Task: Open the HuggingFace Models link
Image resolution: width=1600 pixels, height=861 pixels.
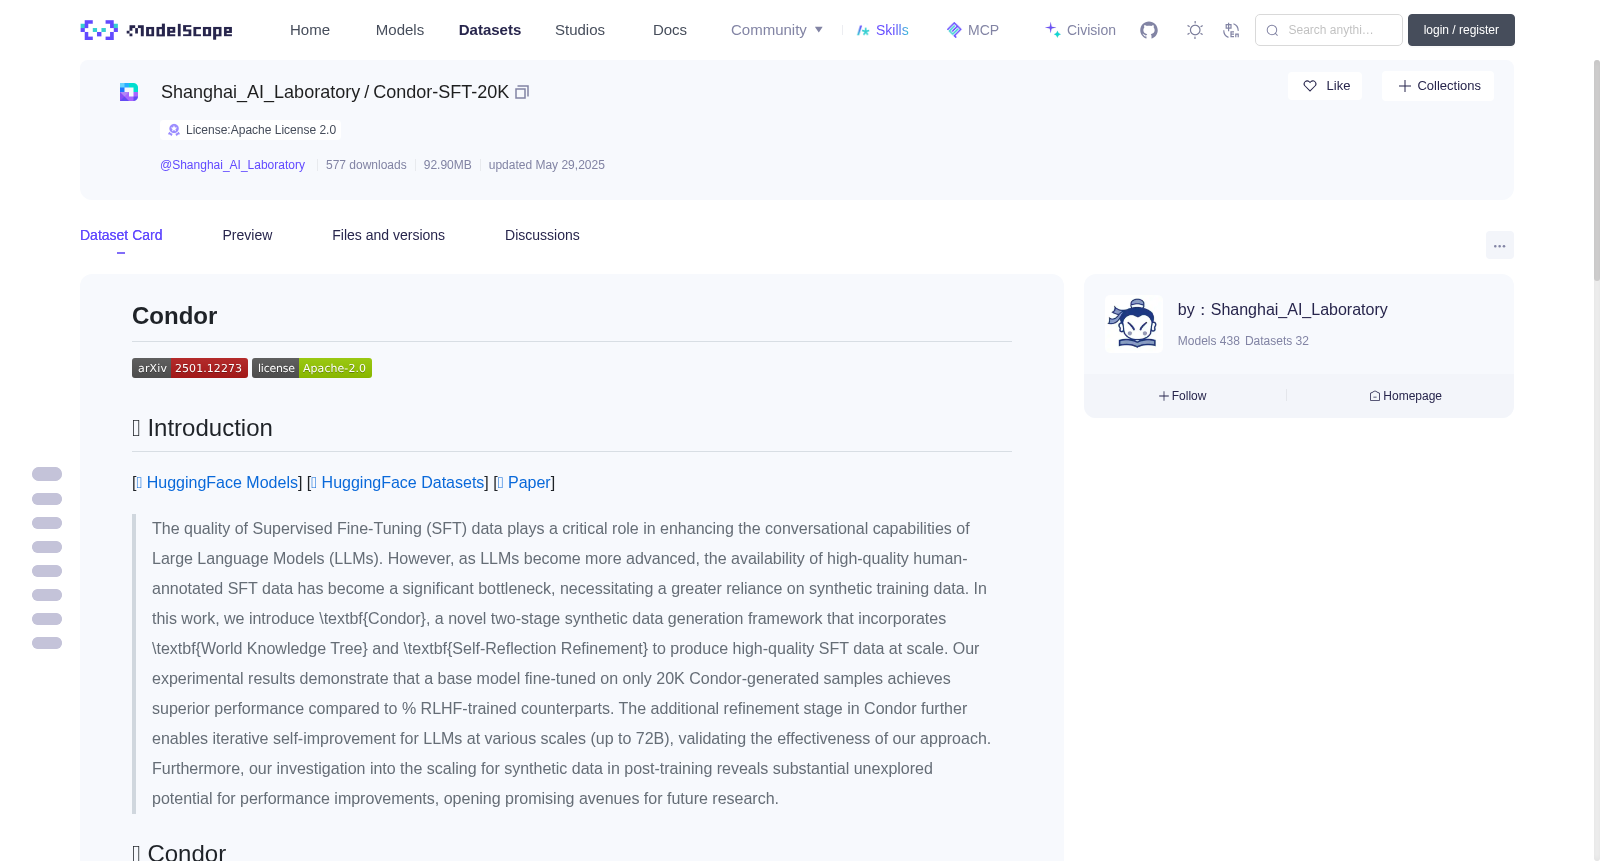Action: point(222,483)
